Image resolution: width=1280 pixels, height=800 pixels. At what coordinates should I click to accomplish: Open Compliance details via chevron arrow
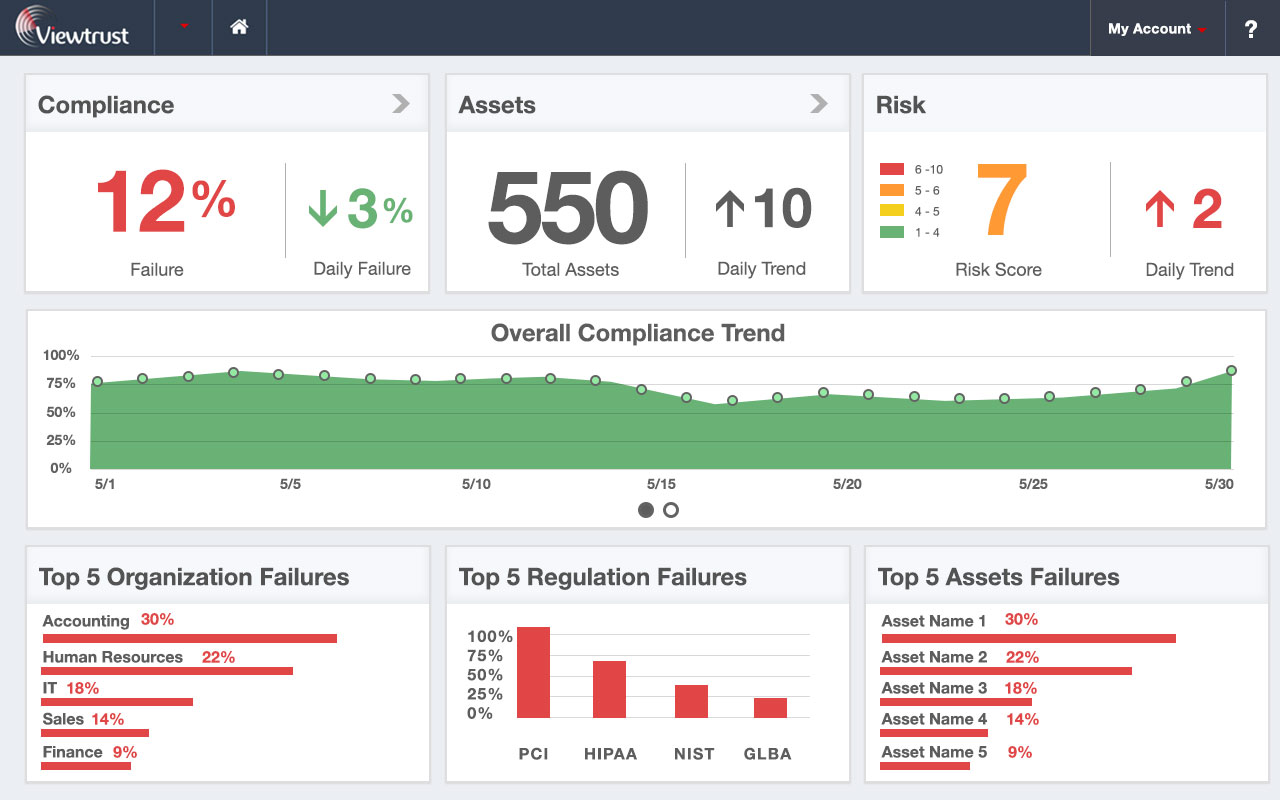point(401,104)
